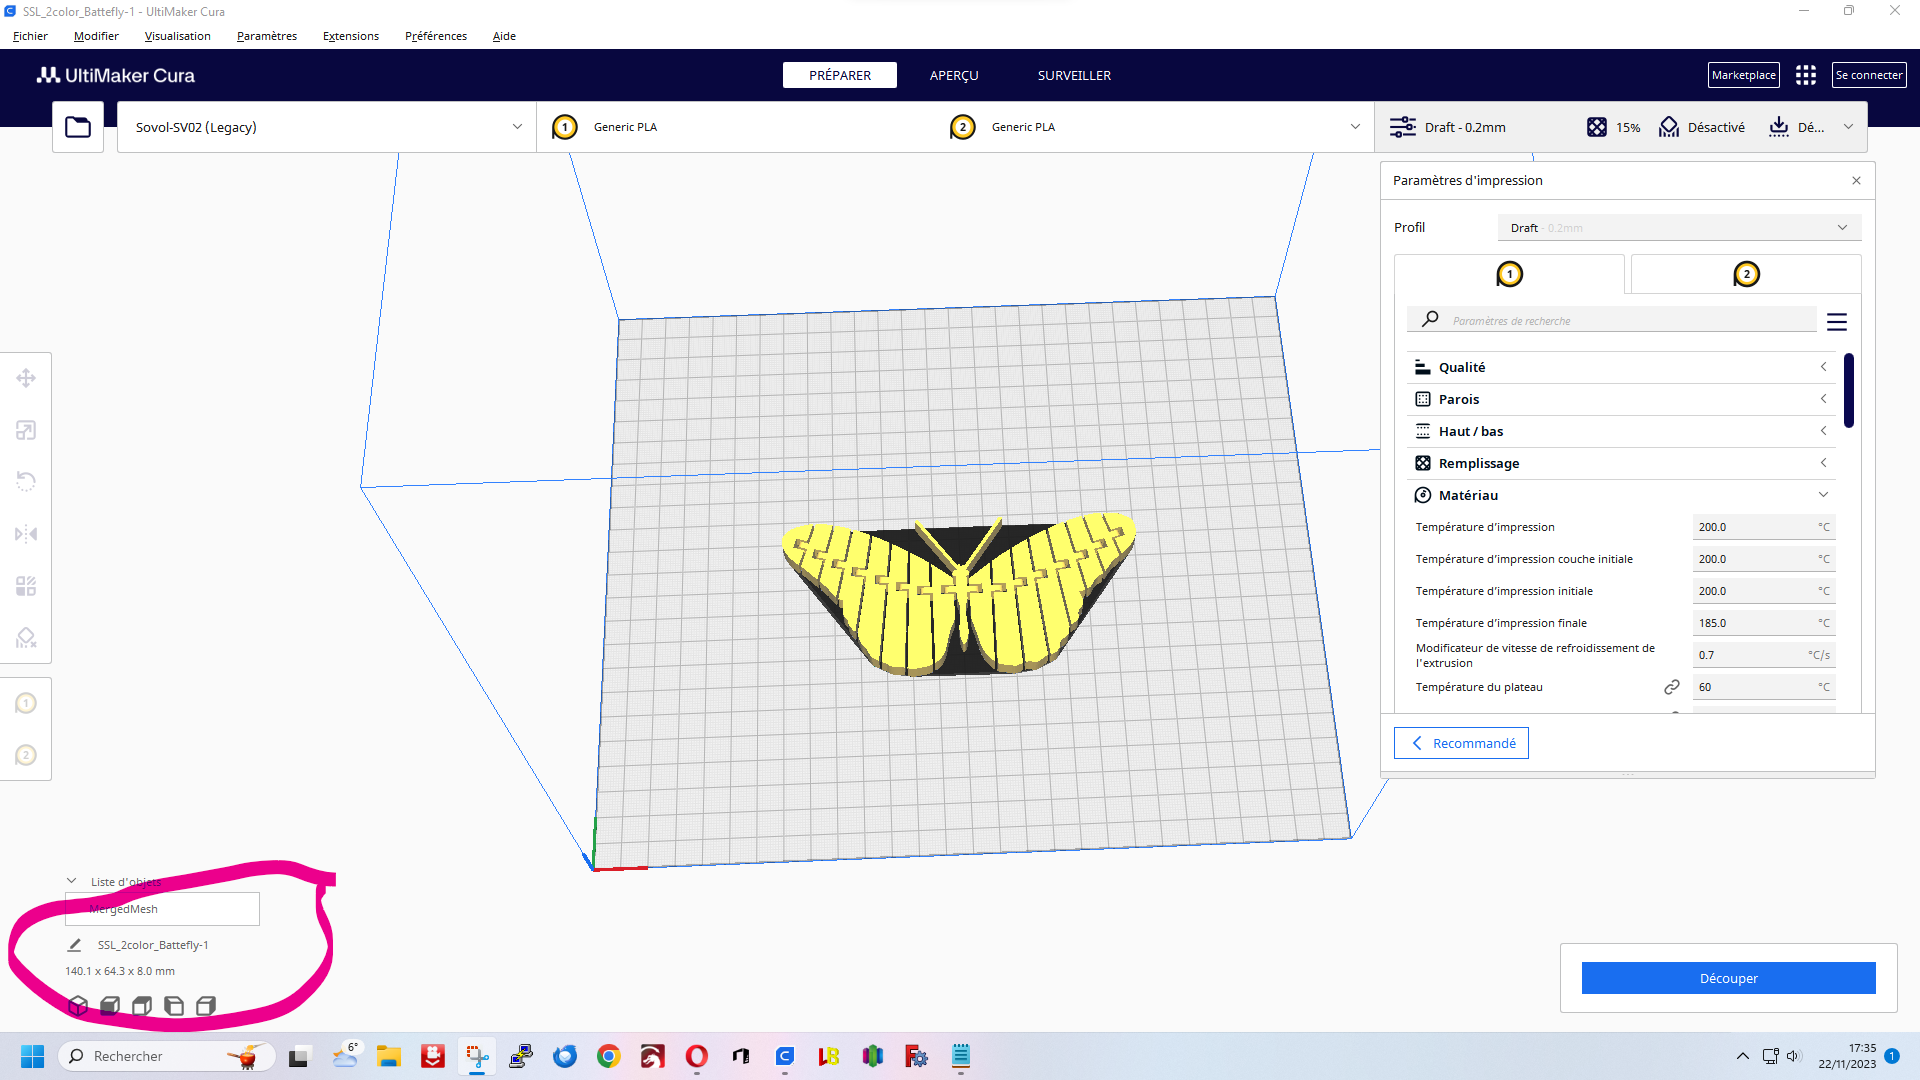The height and width of the screenshot is (1080, 1920).
Task: Open the application switcher grid icon
Action: pos(1806,75)
